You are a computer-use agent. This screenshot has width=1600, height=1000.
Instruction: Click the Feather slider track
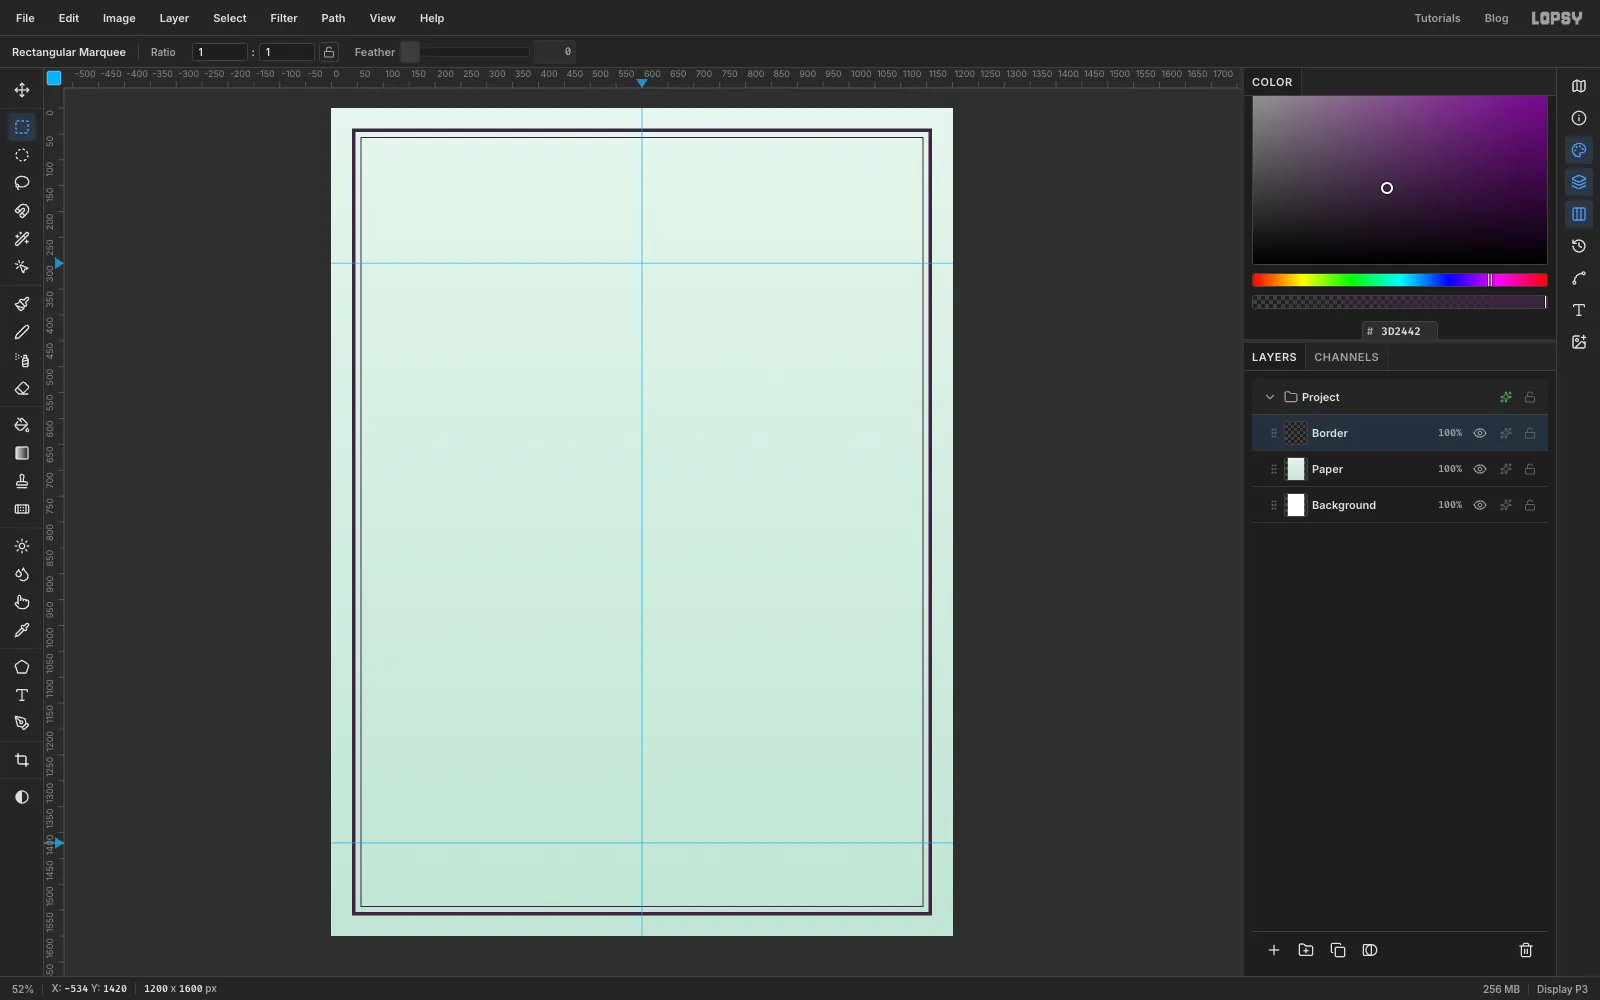tap(465, 52)
